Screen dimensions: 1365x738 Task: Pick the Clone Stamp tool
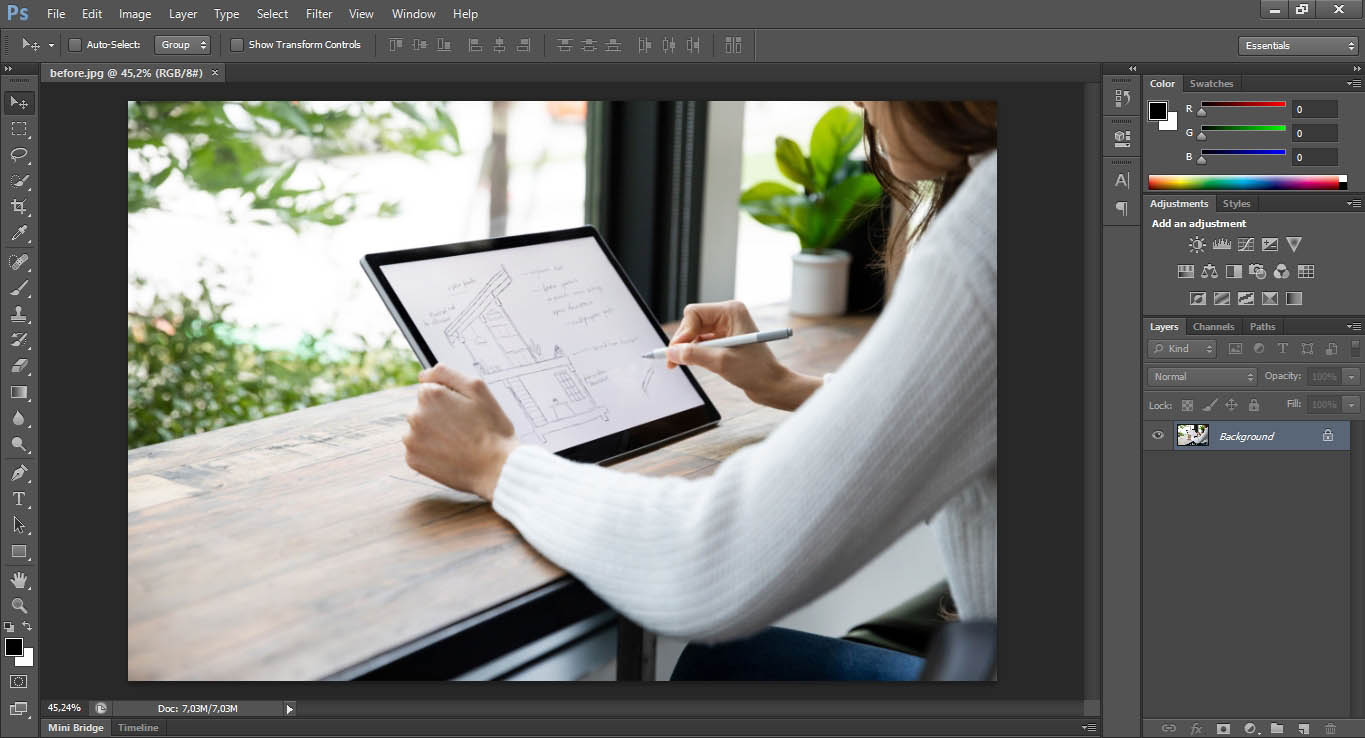click(x=18, y=314)
